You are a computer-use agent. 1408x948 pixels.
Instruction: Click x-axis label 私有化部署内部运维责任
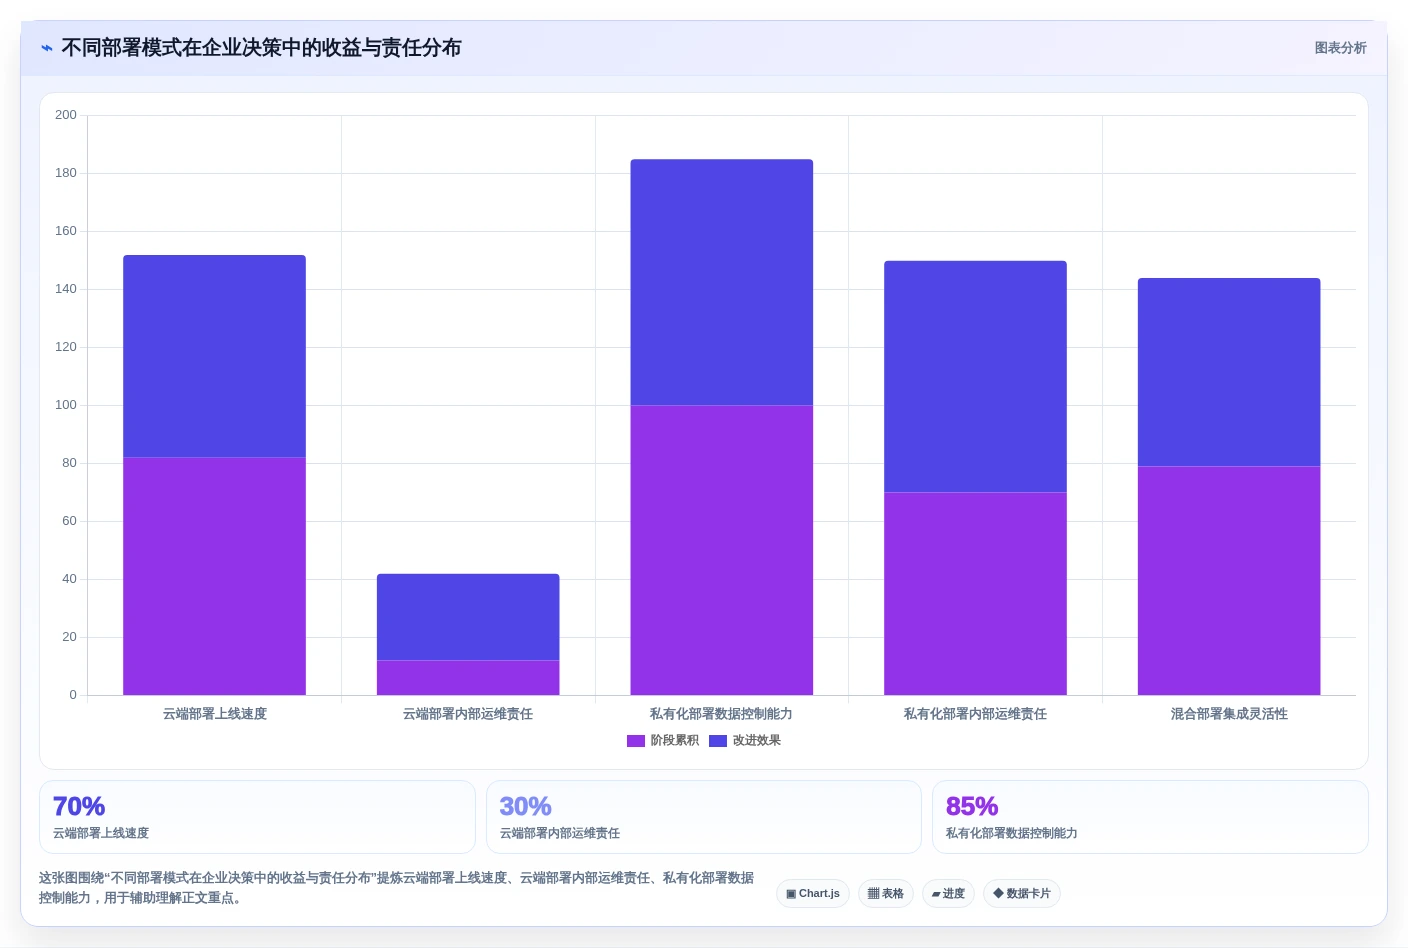(x=975, y=714)
